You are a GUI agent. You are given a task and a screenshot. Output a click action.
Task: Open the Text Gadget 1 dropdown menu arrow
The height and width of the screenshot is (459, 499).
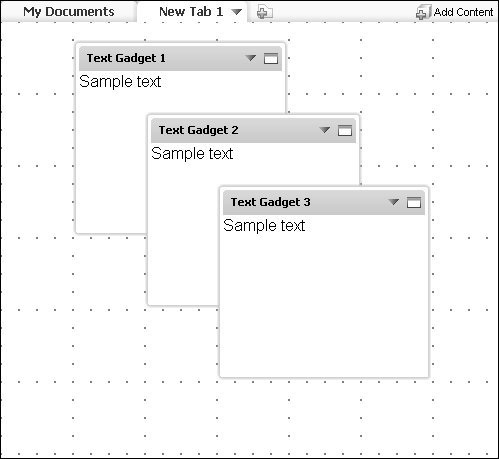[x=250, y=58]
